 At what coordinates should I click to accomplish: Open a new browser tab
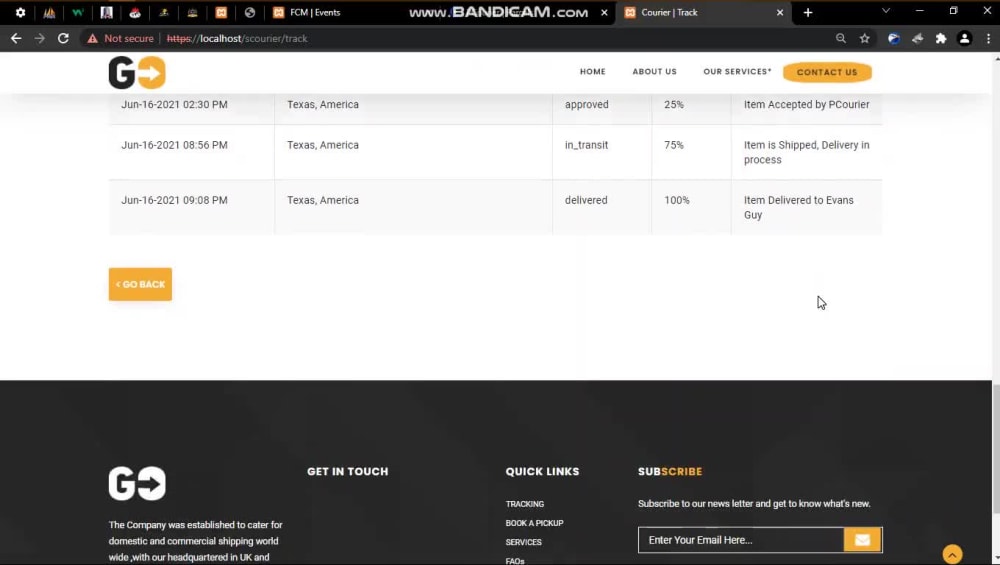click(x=807, y=12)
